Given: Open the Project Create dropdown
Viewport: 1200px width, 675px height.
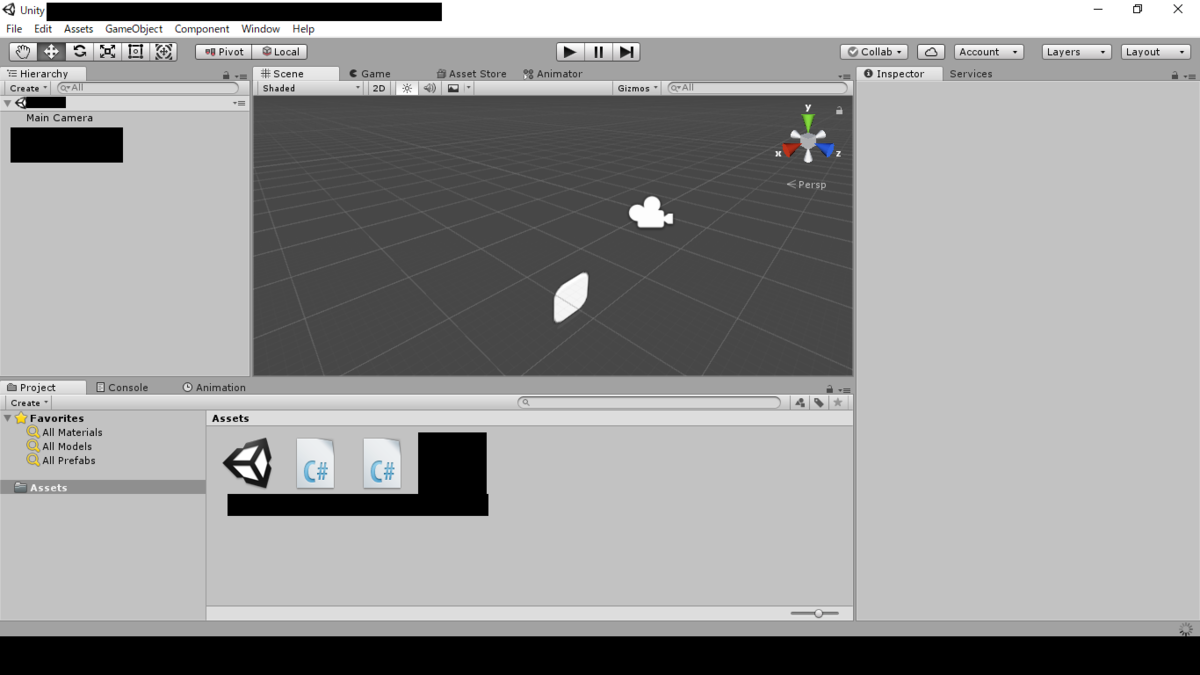Looking at the screenshot, I should point(28,403).
